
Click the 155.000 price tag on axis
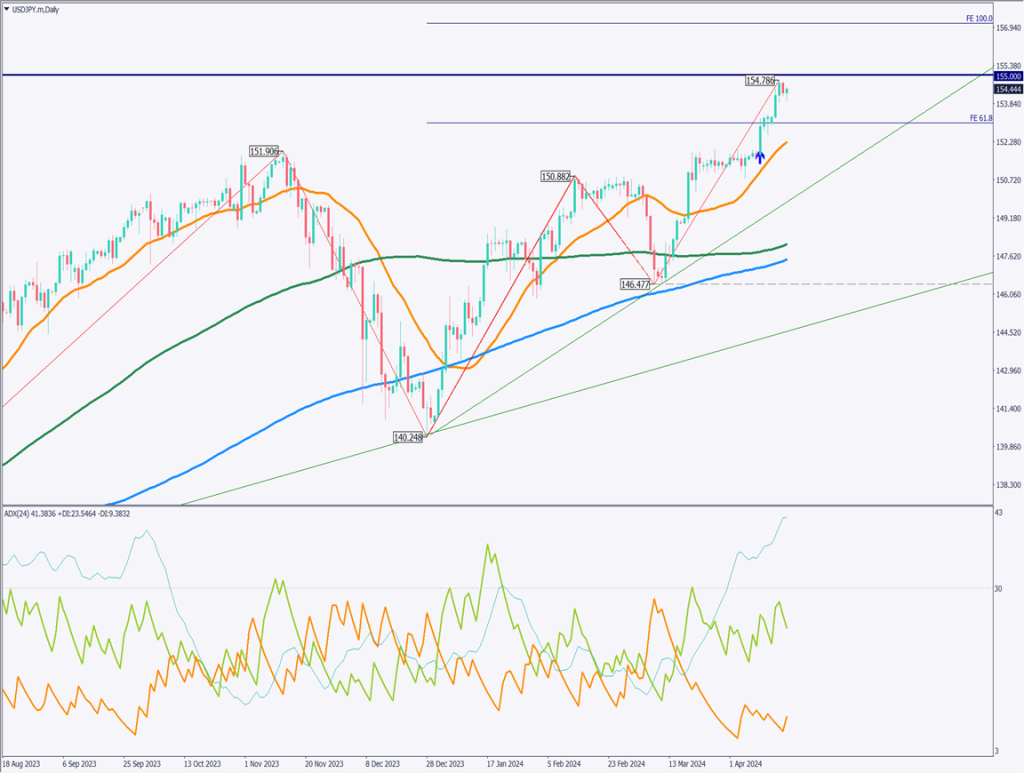pos(1007,76)
